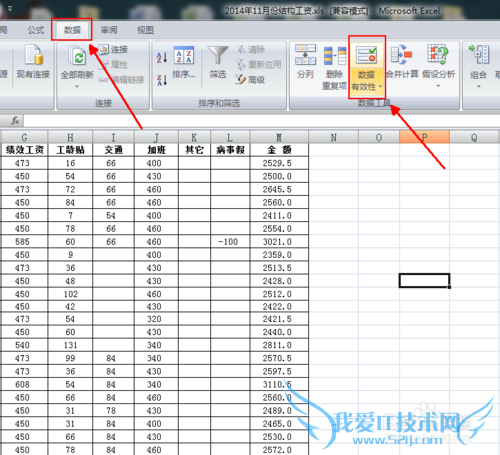Select the cell with amount 2645.5
Image resolution: width=500 pixels, height=455 pixels.
click(279, 189)
